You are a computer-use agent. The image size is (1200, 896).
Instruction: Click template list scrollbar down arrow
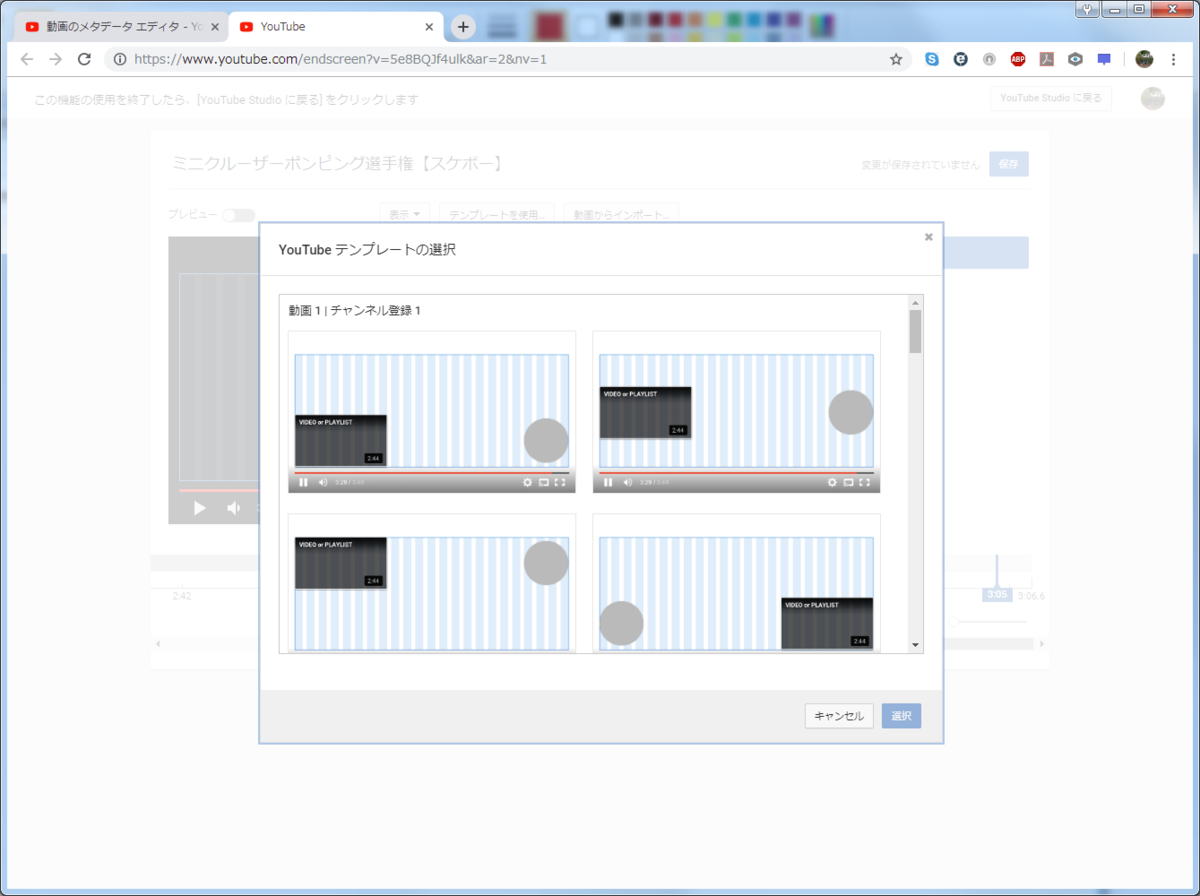[915, 645]
